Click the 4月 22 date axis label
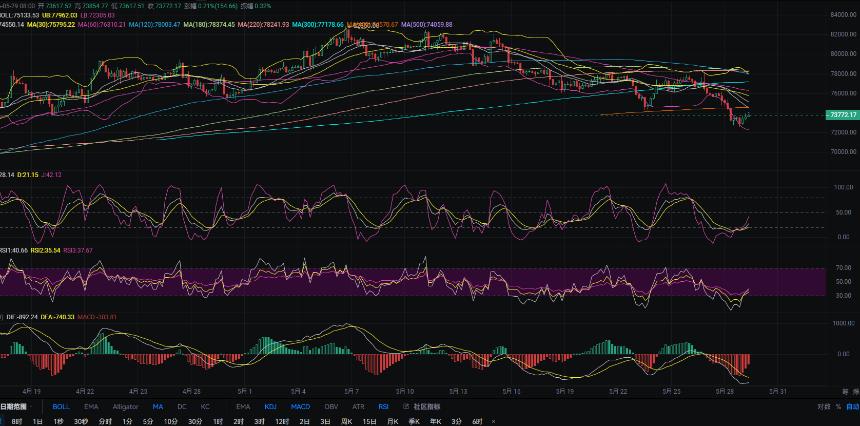Screen dimensions: 860x426 click(85, 391)
